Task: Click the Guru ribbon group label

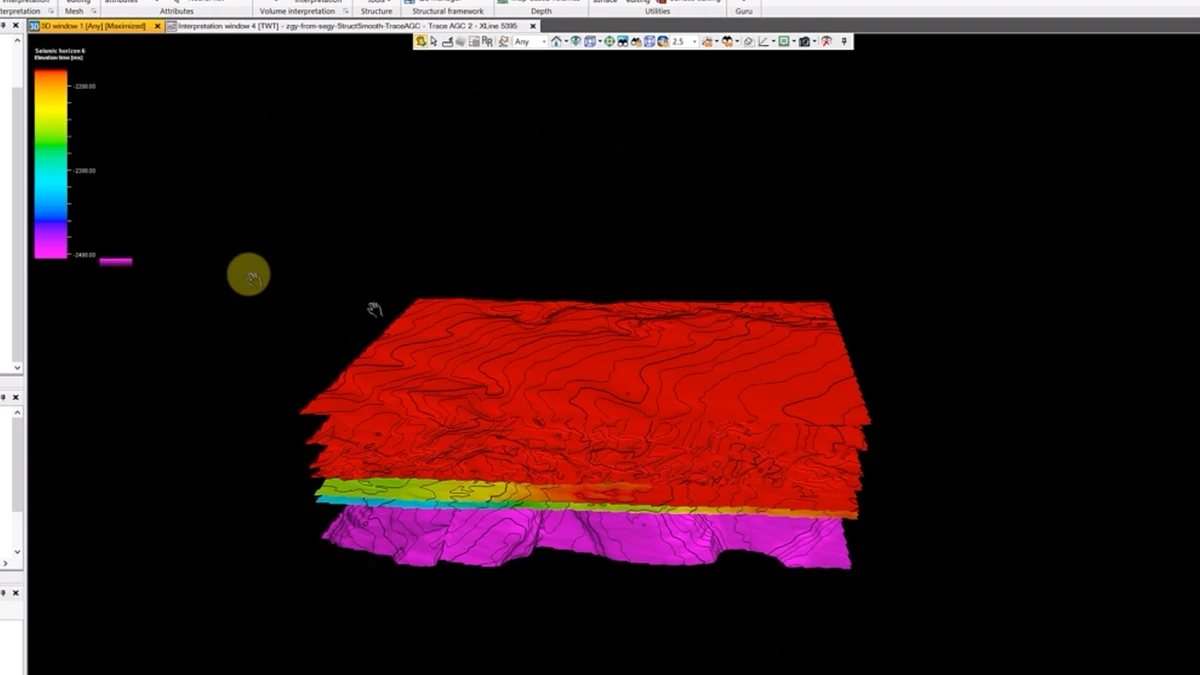Action: [x=744, y=11]
